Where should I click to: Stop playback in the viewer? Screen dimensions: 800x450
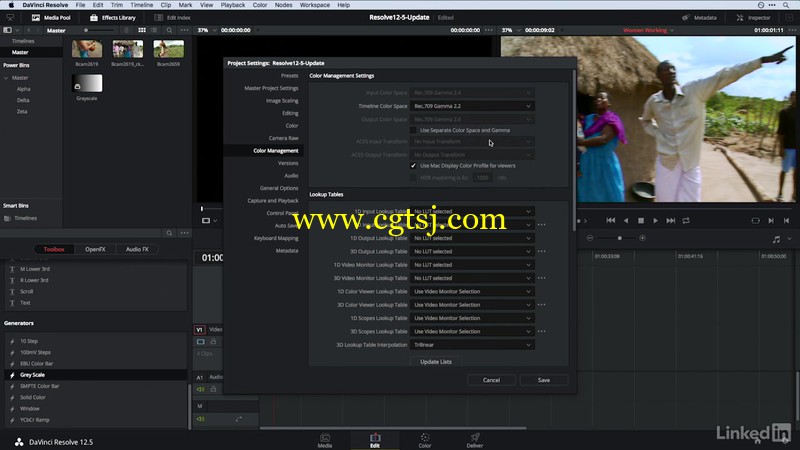pyautogui.click(x=641, y=220)
